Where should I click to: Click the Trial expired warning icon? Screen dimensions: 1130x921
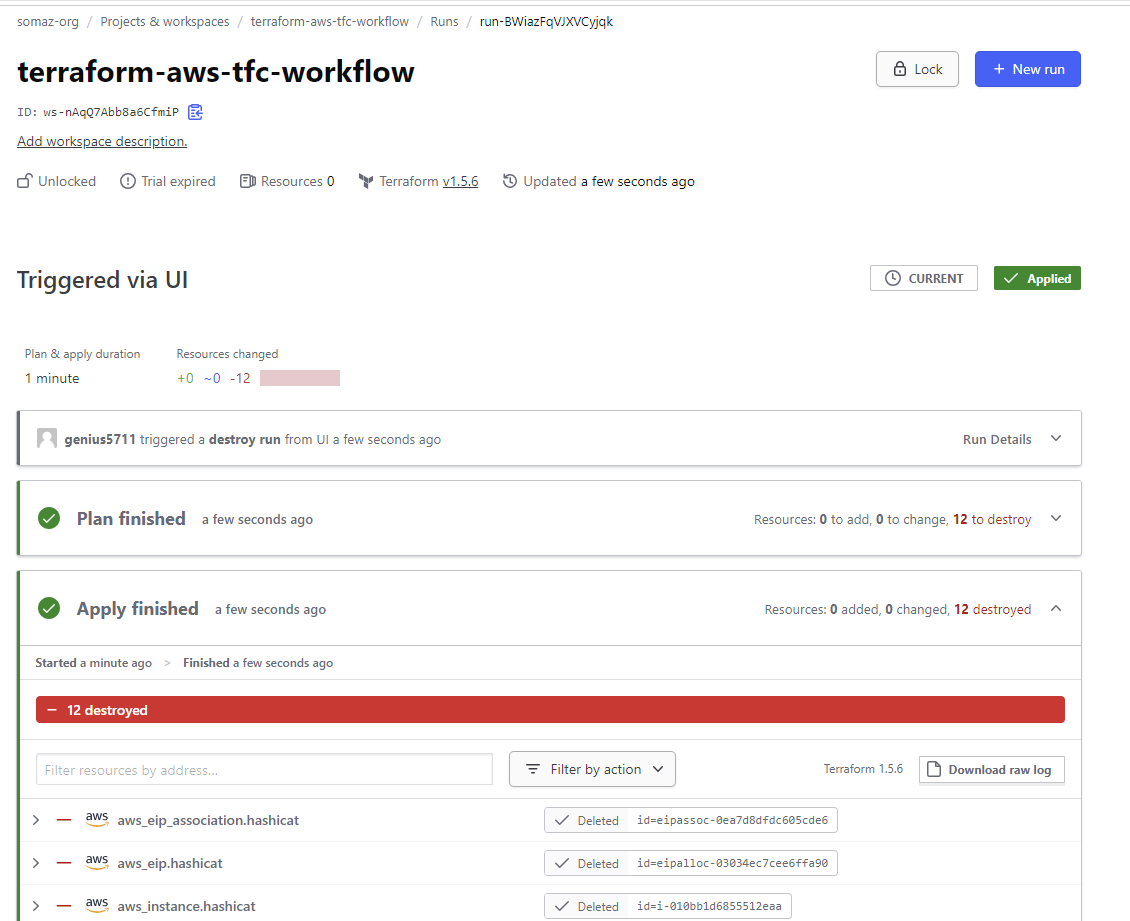tap(128, 181)
